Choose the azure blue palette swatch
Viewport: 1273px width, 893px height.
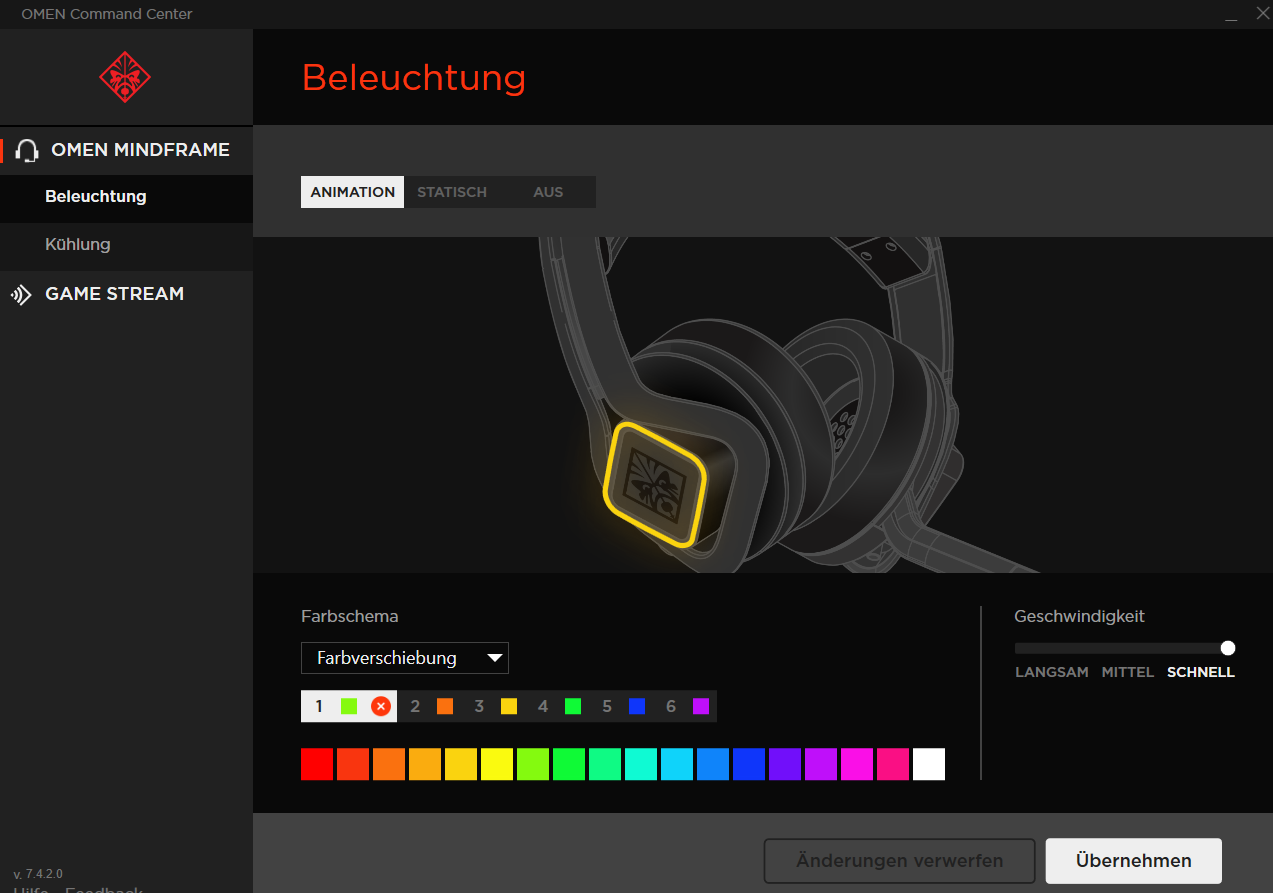(713, 764)
